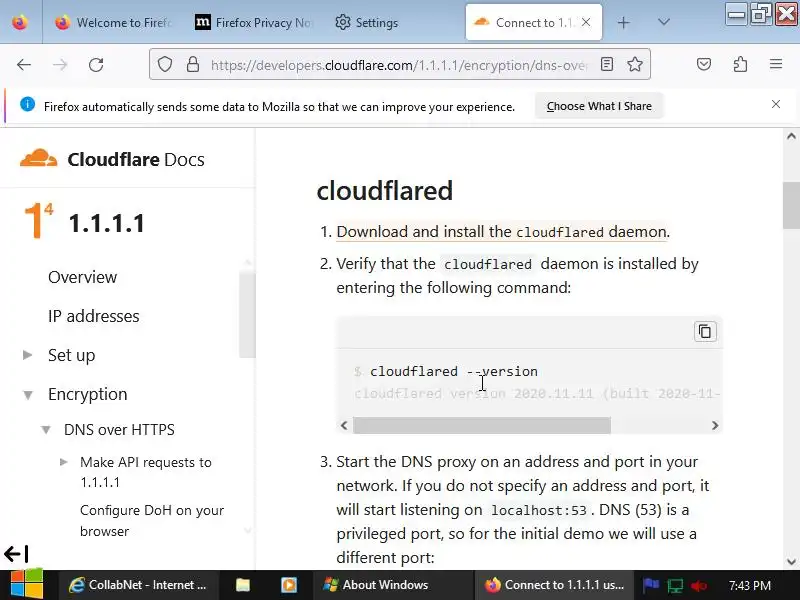Open the IP addresses sidebar page
This screenshot has height=600, width=800.
pos(93,316)
